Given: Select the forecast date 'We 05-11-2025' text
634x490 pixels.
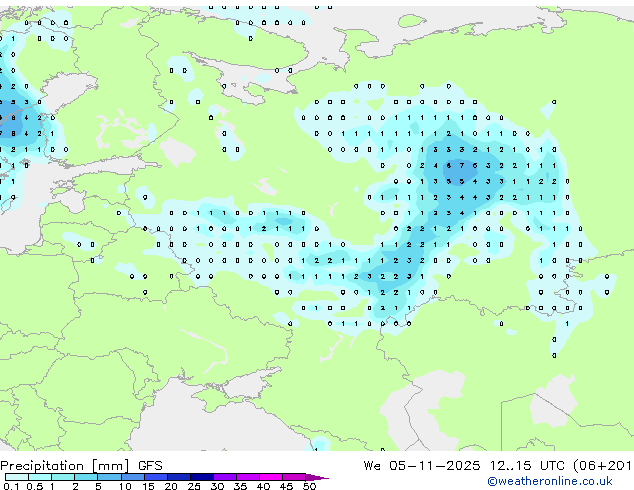Looking at the screenshot, I should 422,466.
